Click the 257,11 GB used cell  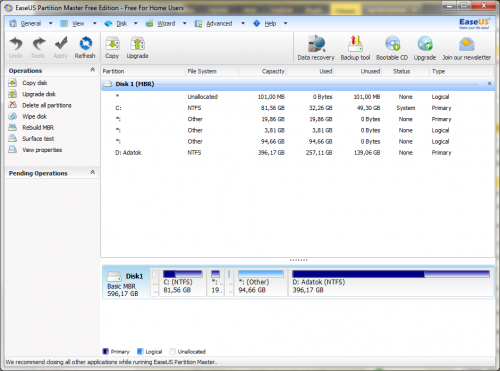[x=319, y=153]
